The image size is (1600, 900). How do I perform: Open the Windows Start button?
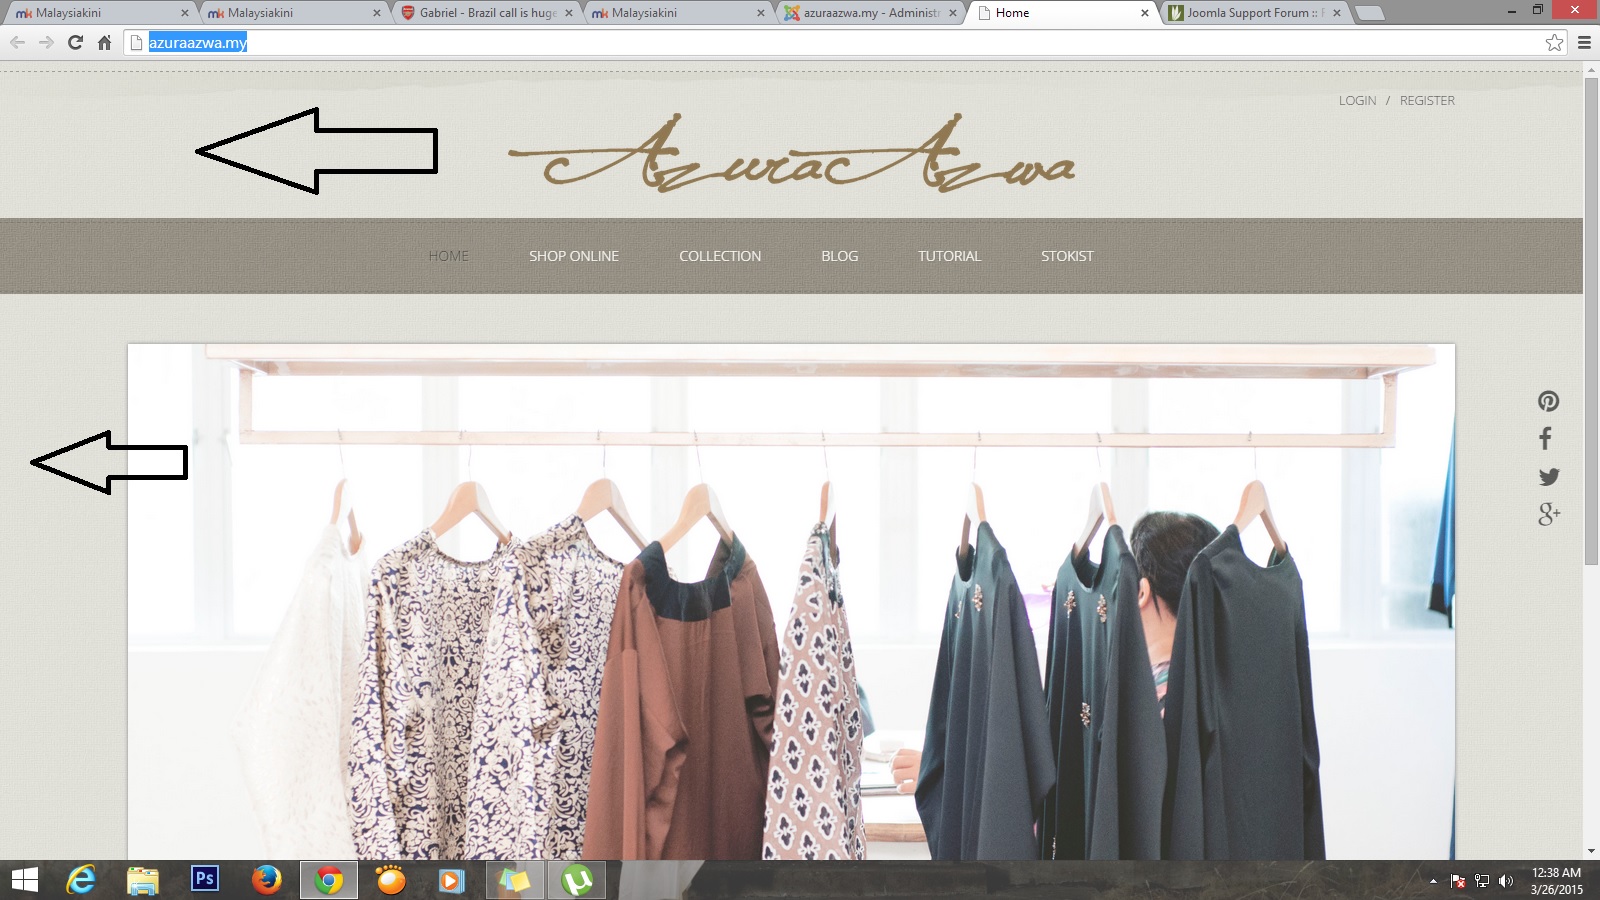(24, 880)
